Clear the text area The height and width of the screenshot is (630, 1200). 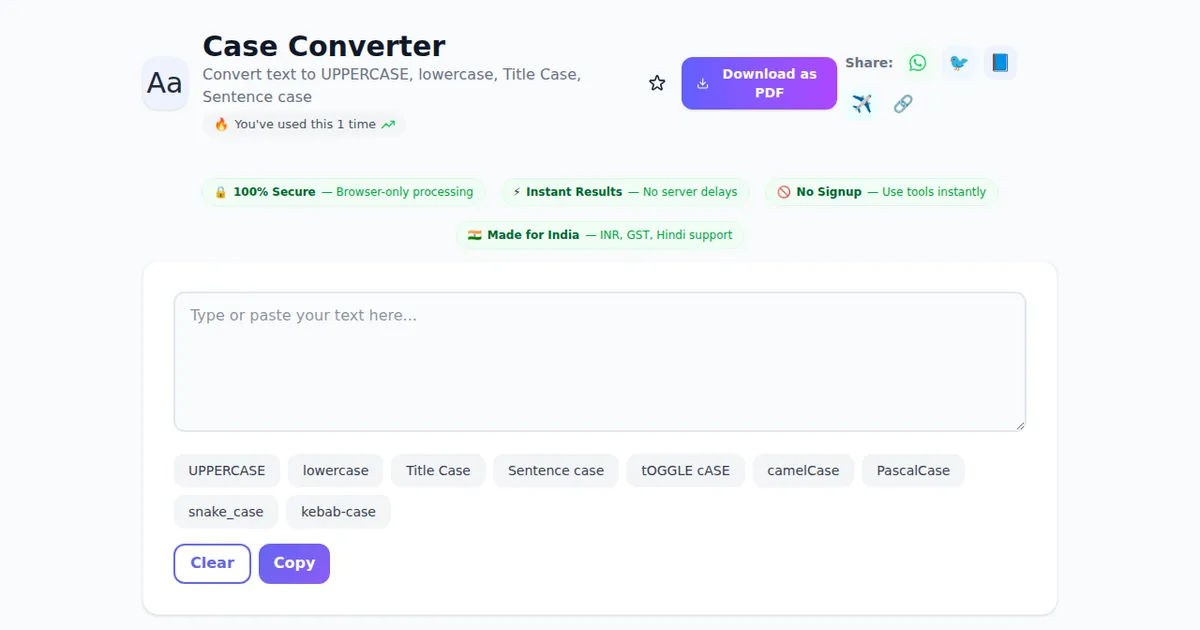212,564
